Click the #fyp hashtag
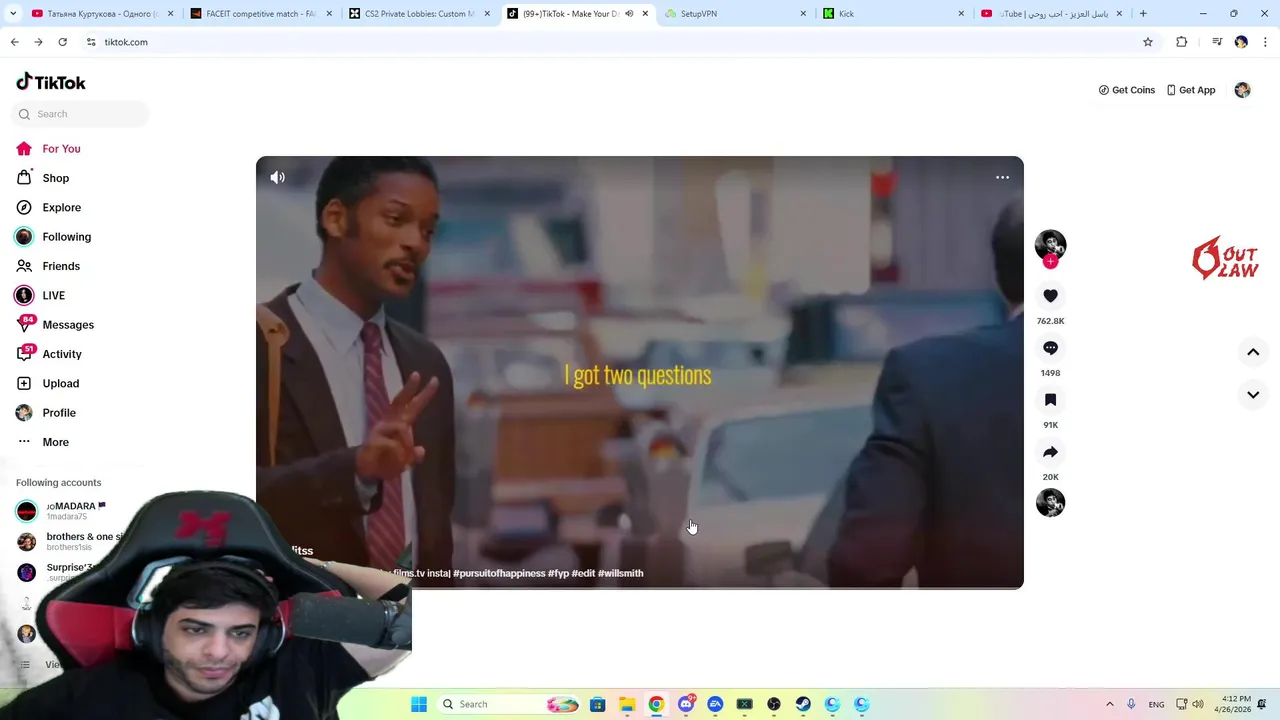 click(x=558, y=573)
